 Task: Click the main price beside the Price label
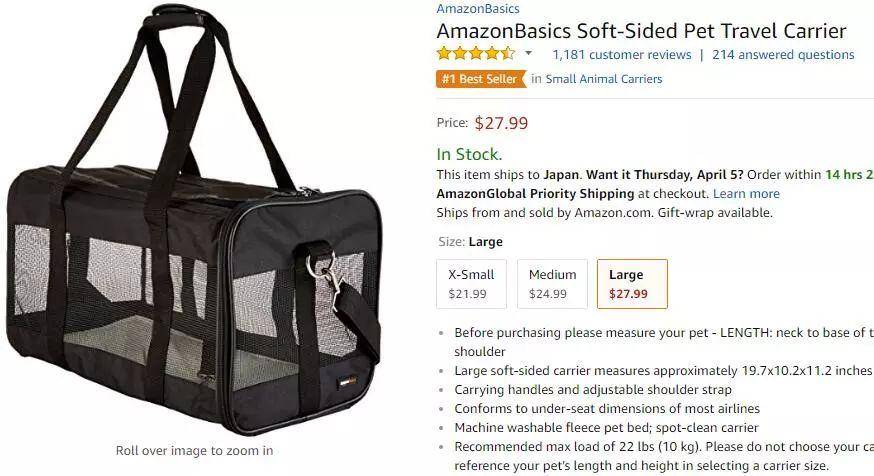tap(501, 123)
